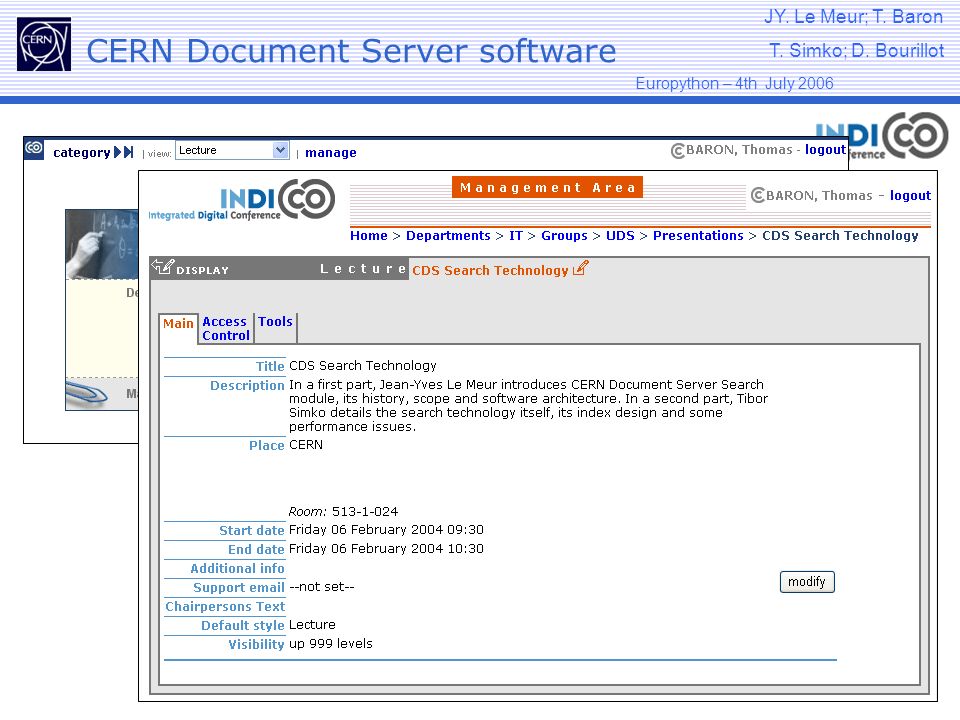The image size is (960, 720).
Task: Click user icon beside BARON in Management Area
Action: click(x=757, y=195)
